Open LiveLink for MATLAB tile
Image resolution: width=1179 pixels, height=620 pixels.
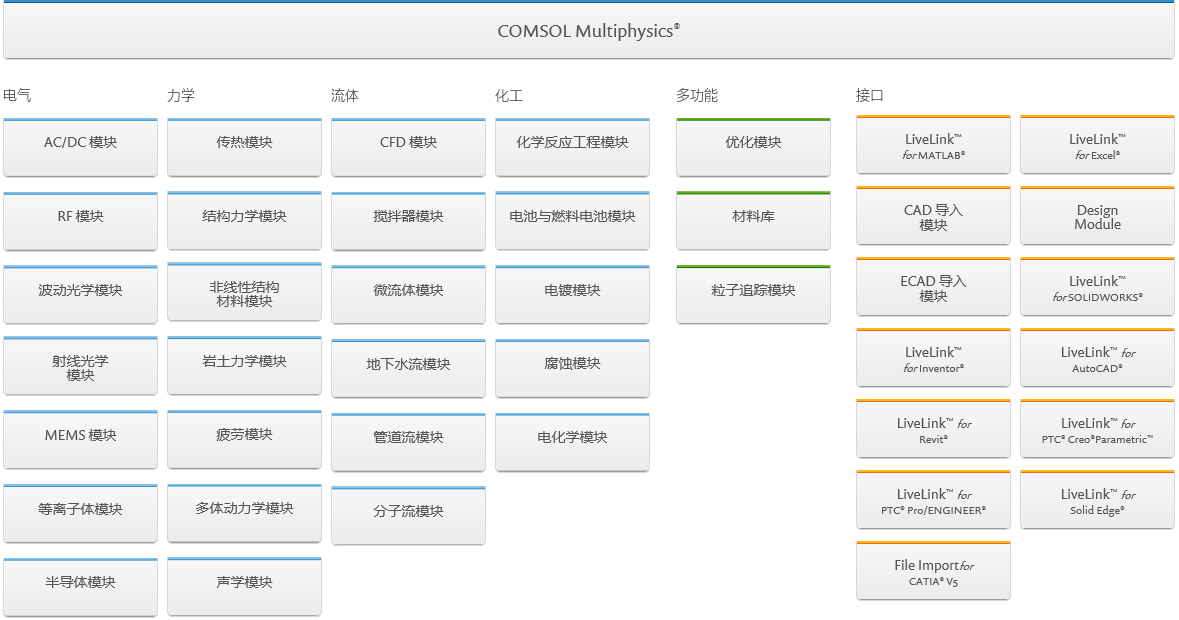coord(933,146)
